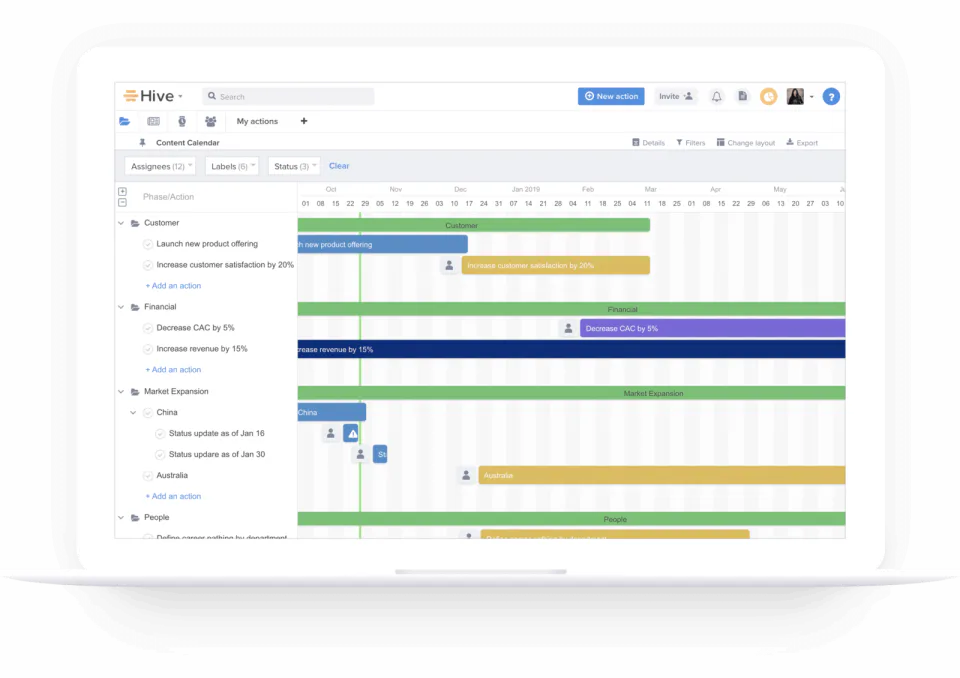
Task: Mark Launch new product offering complete
Action: click(x=147, y=243)
